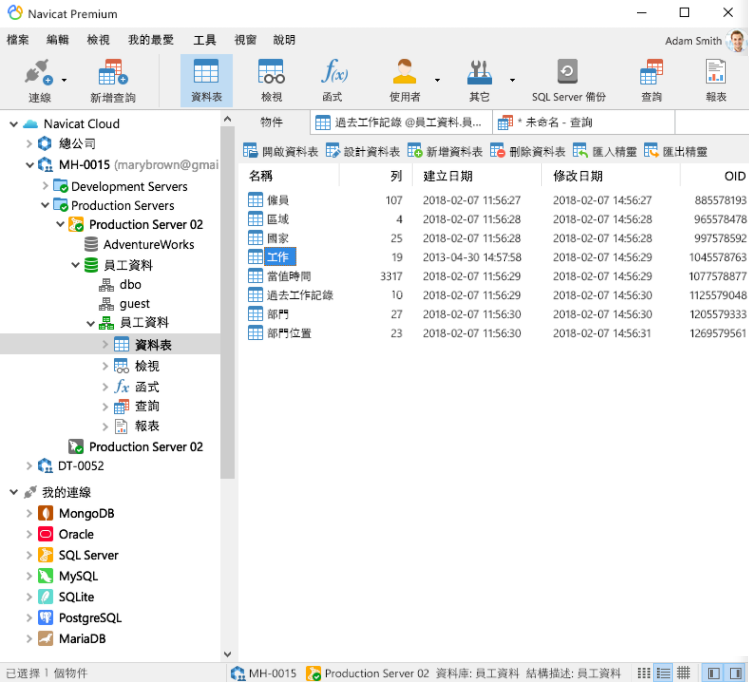The width and height of the screenshot is (749, 682).
Task: Select the MongoDB connection icon
Action: [x=45, y=513]
